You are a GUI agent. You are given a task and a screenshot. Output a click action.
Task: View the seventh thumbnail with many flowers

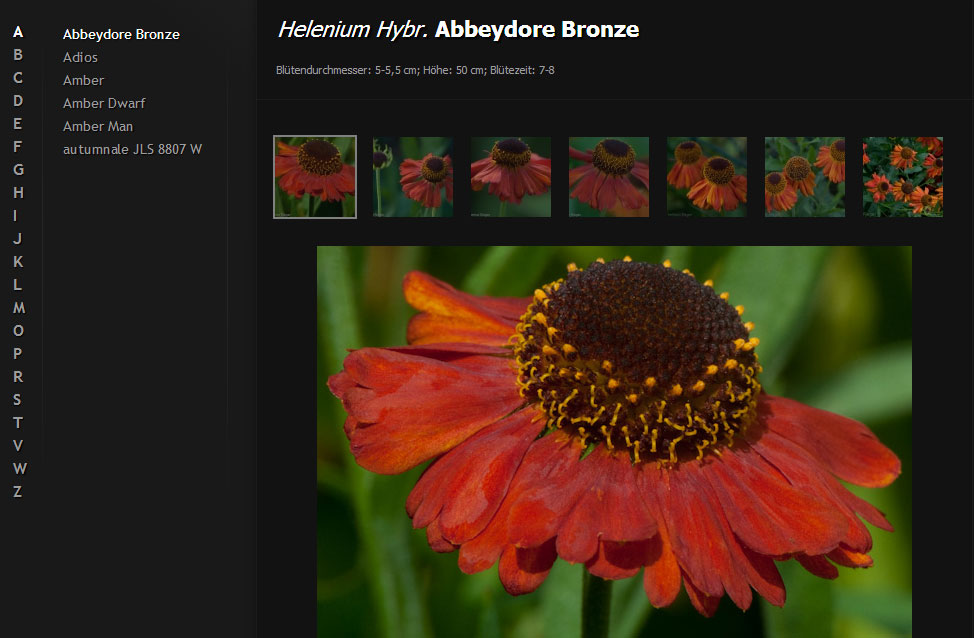point(903,177)
